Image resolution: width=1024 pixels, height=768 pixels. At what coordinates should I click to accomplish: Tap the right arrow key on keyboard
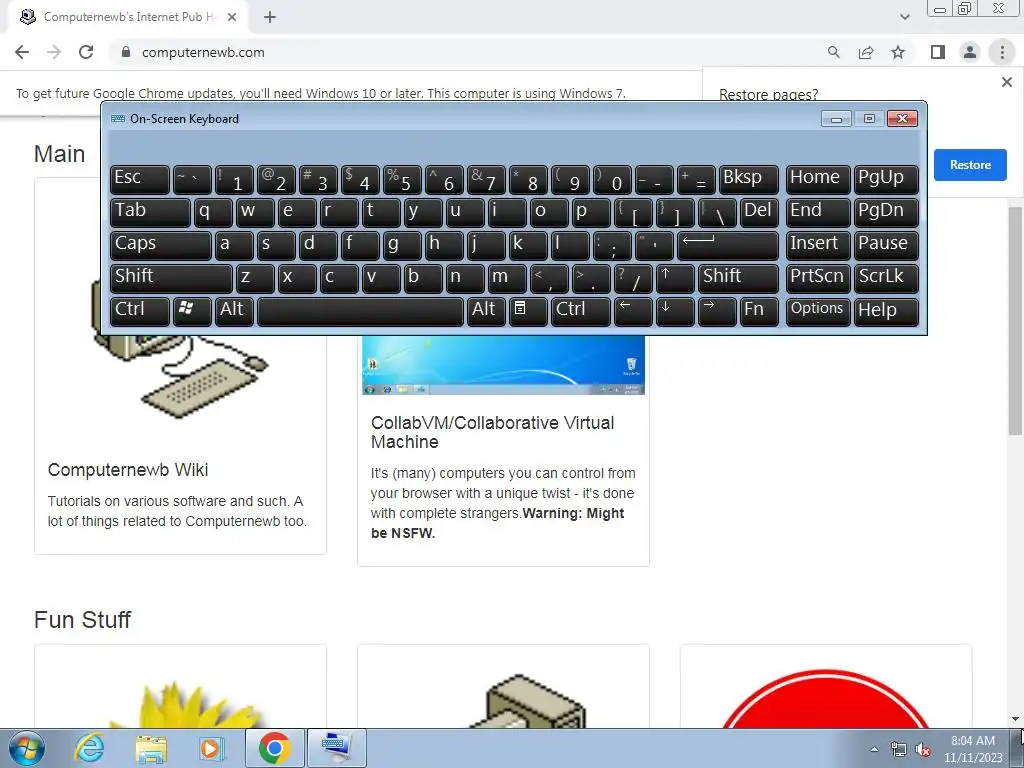click(716, 310)
